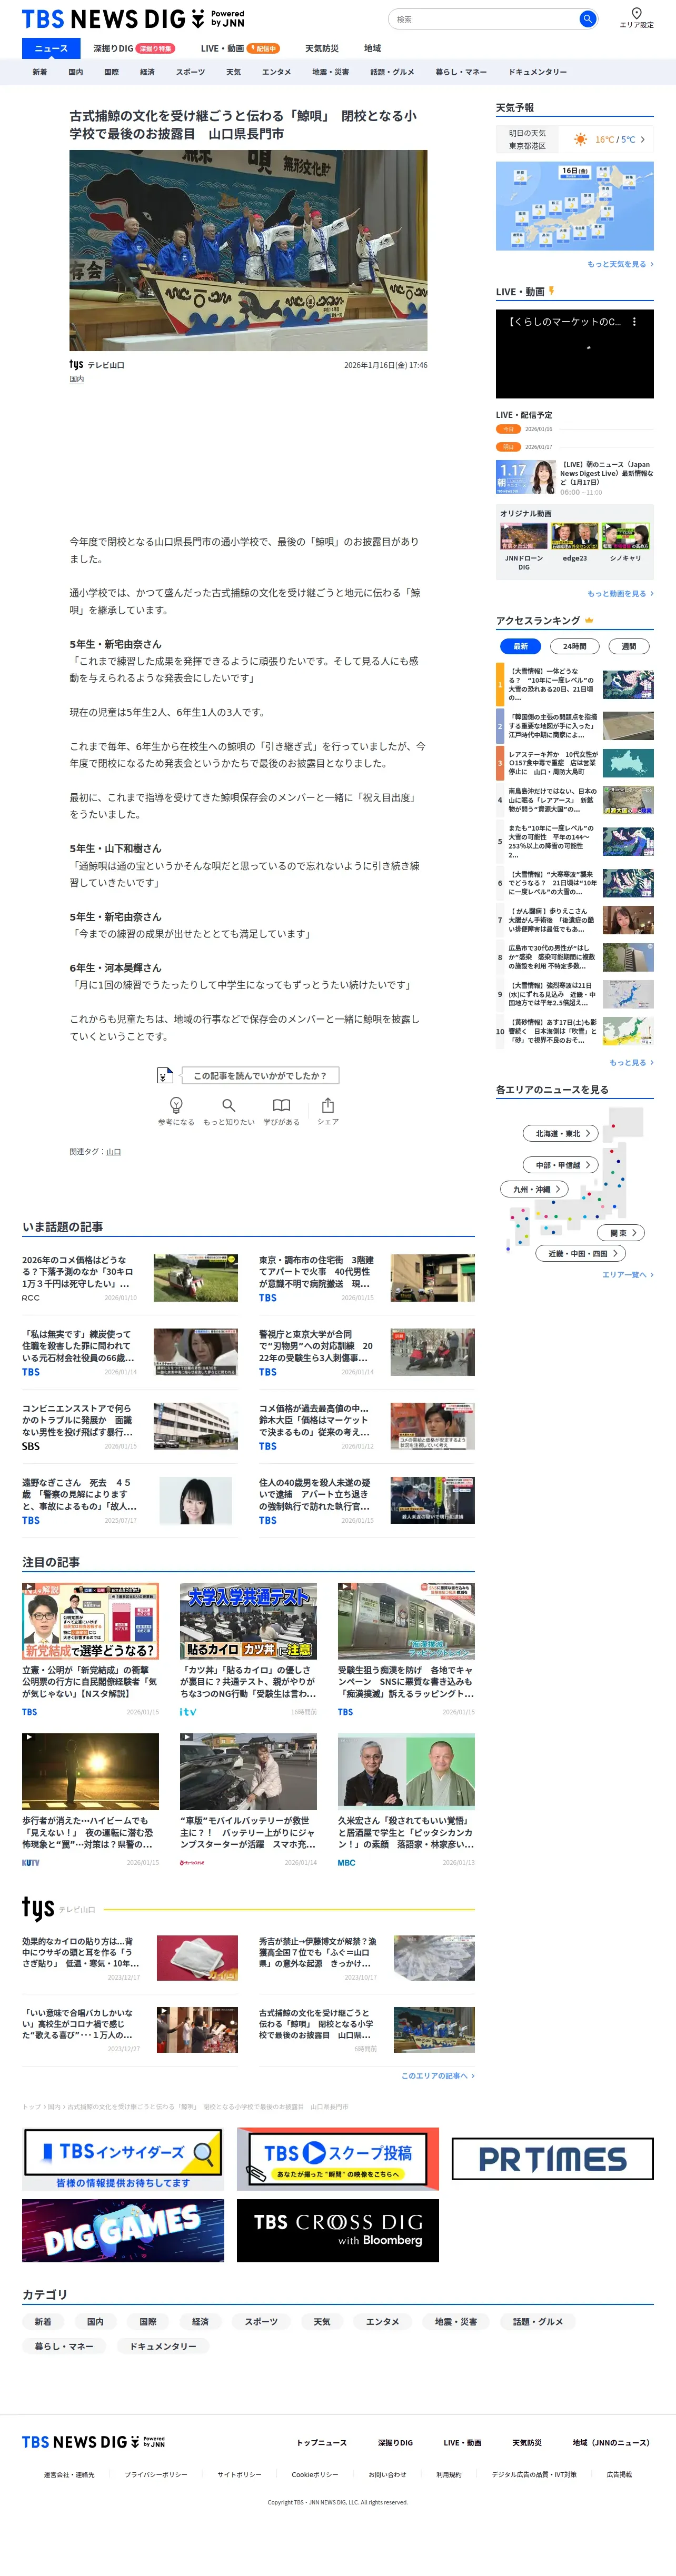This screenshot has height=2576, width=676.
Task: Open the エリア設定 location pin icon
Action: click(x=636, y=14)
